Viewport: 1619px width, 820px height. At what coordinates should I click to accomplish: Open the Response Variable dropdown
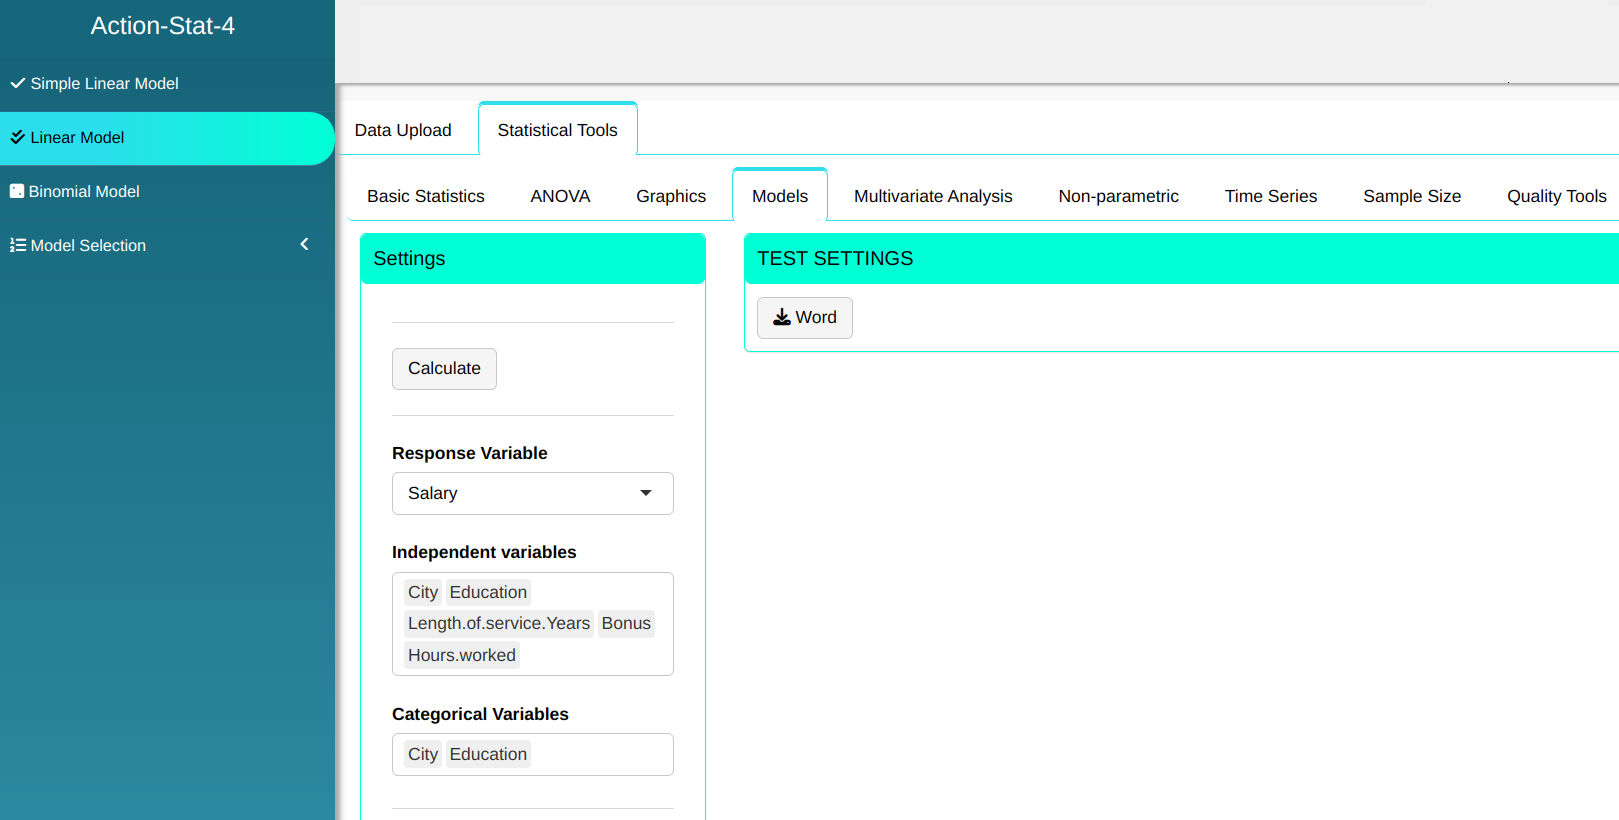click(x=532, y=493)
